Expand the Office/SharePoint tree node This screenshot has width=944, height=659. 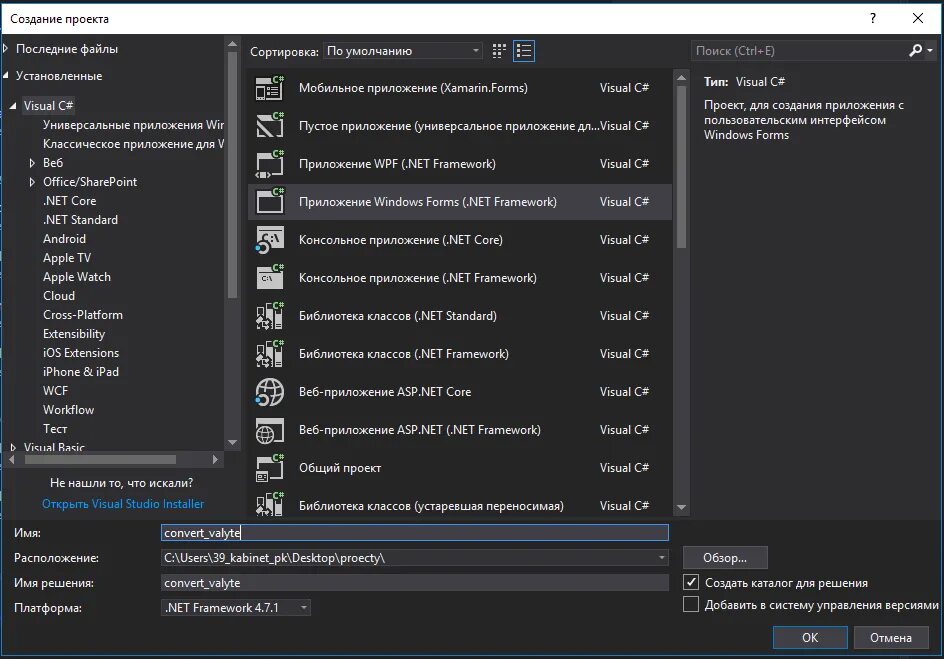pos(33,182)
